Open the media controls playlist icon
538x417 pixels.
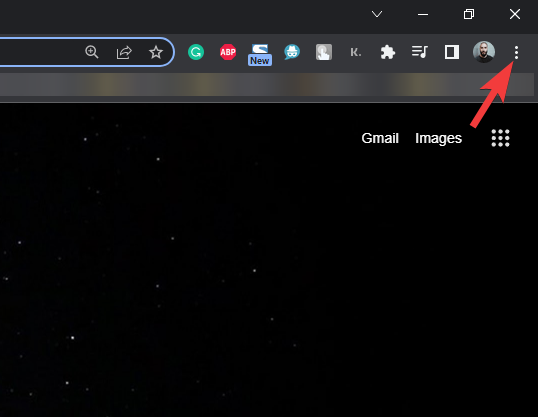click(420, 52)
